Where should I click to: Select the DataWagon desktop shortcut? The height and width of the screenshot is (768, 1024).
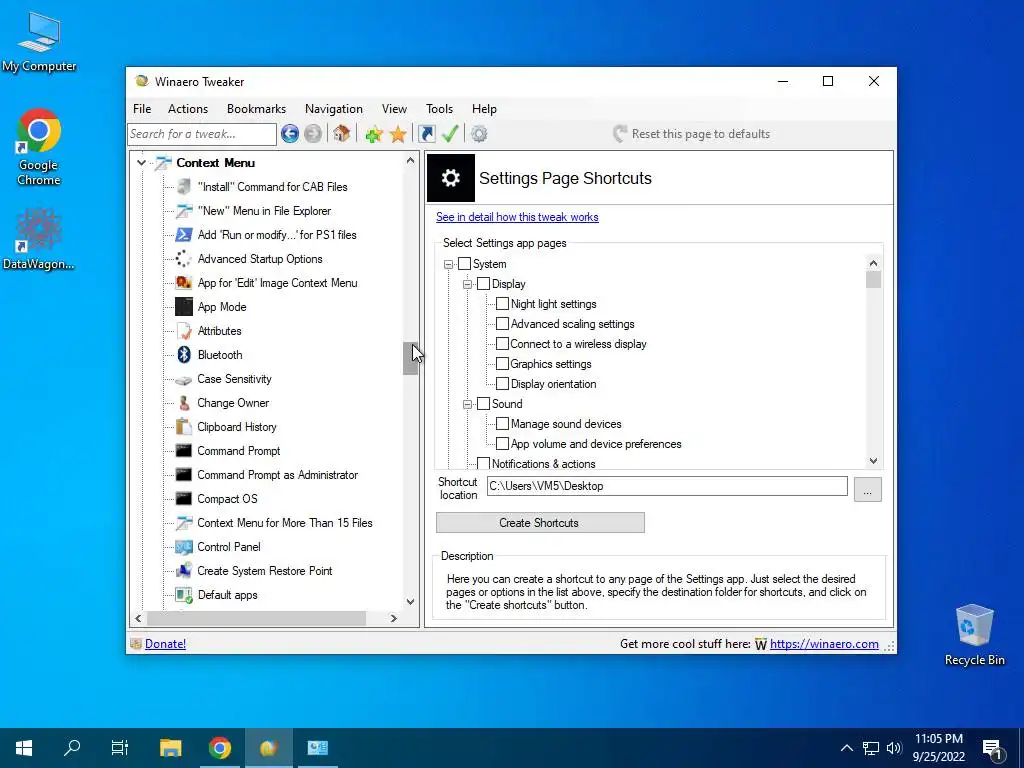(39, 238)
